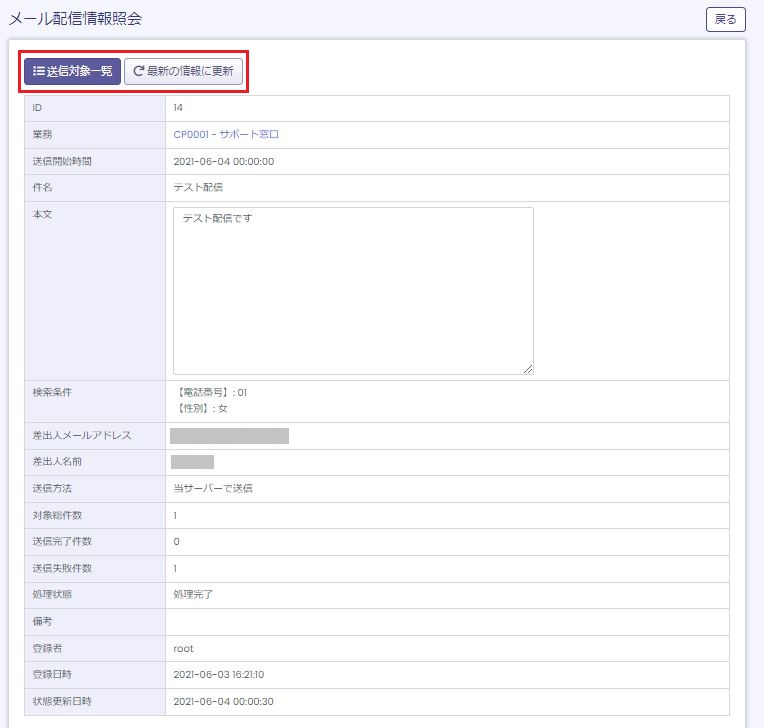Image resolution: width=764 pixels, height=728 pixels.
Task: Open the CP0001 - サポート窓口 link
Action: [225, 134]
